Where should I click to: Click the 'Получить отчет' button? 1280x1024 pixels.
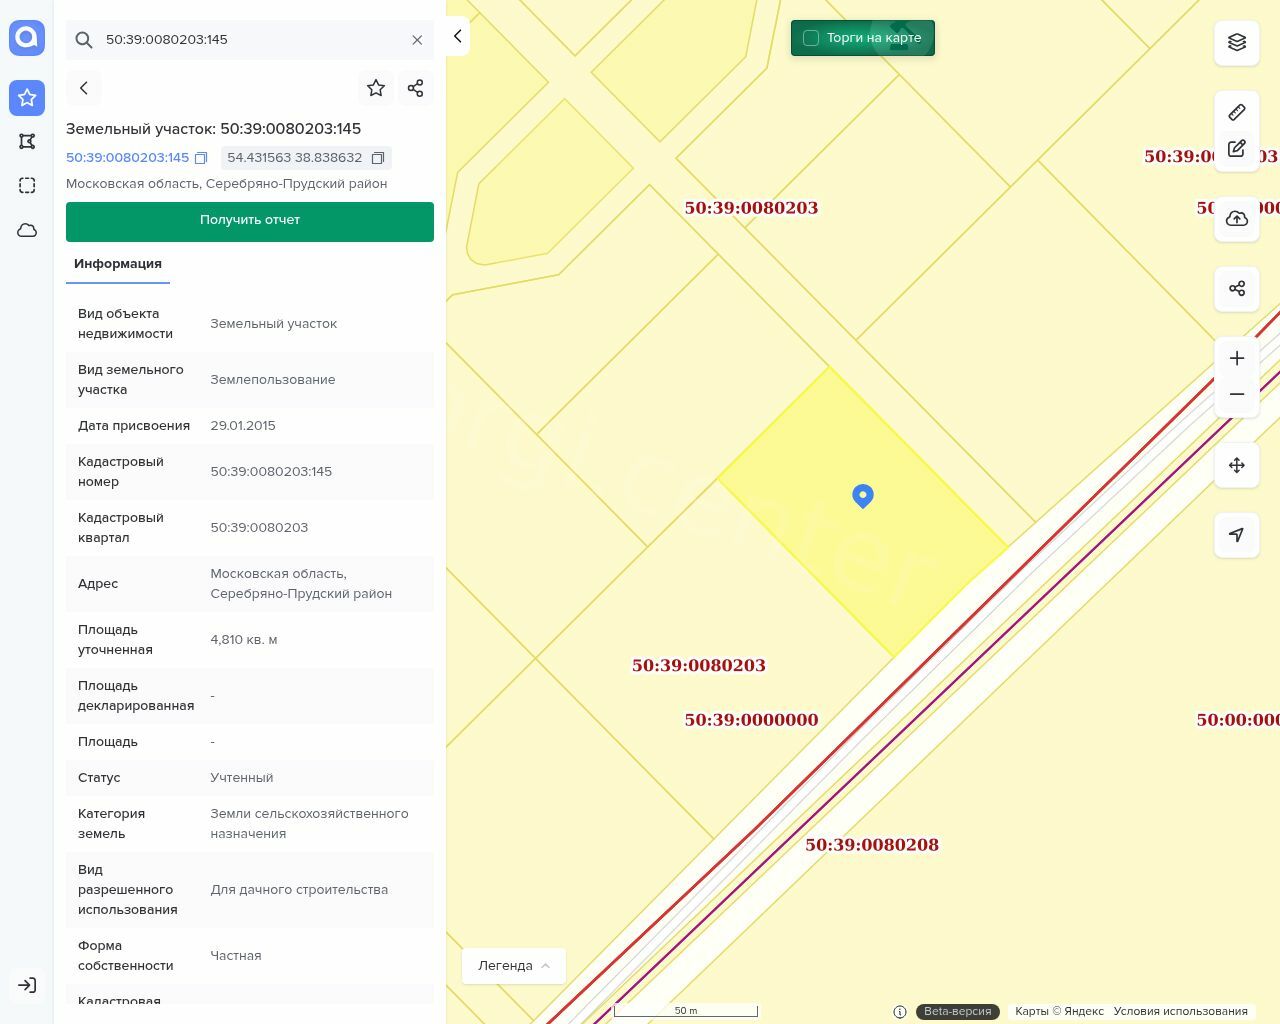pos(250,221)
